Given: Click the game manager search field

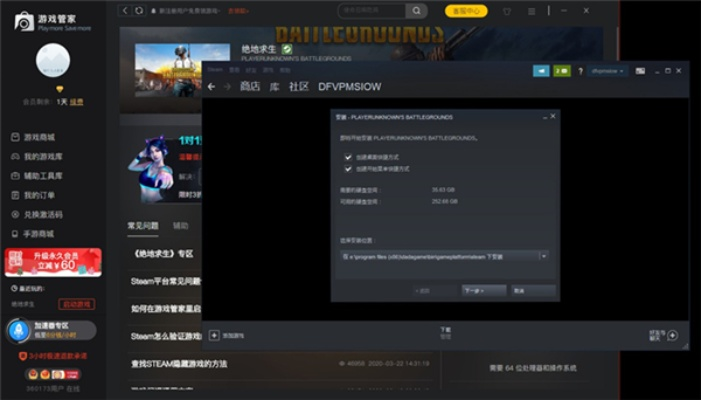Looking at the screenshot, I should pos(372,11).
